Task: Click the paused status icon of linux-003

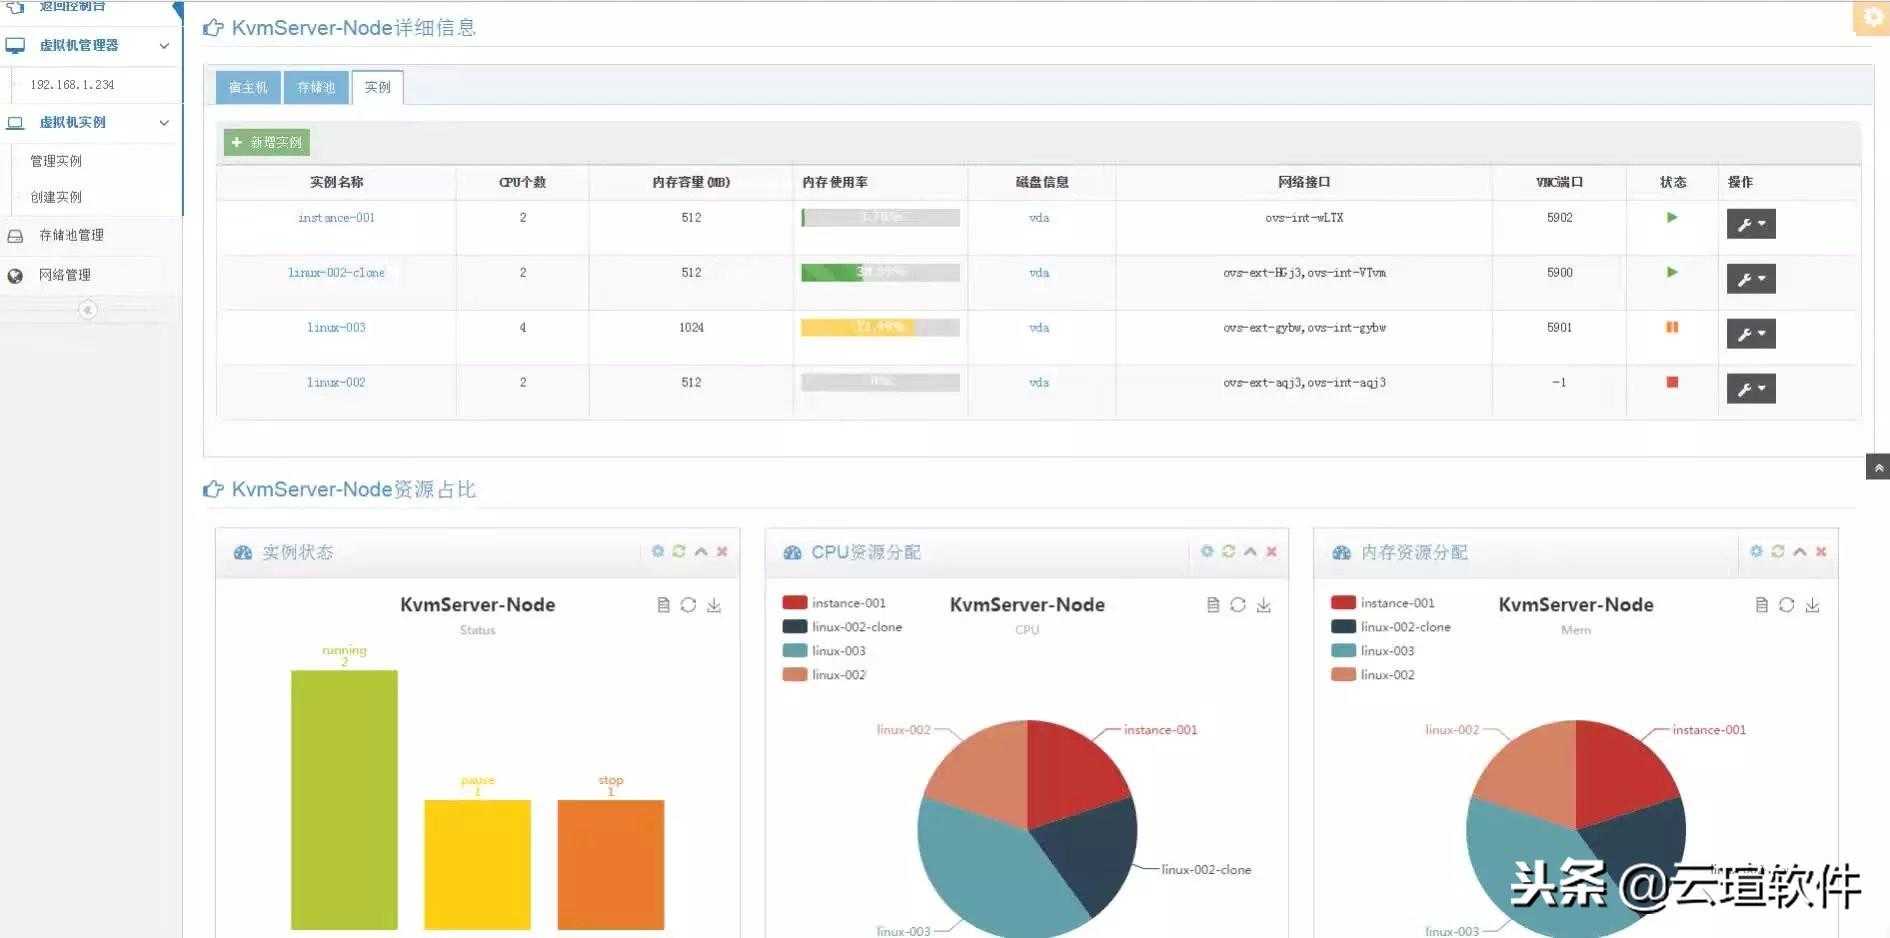Action: [1671, 327]
